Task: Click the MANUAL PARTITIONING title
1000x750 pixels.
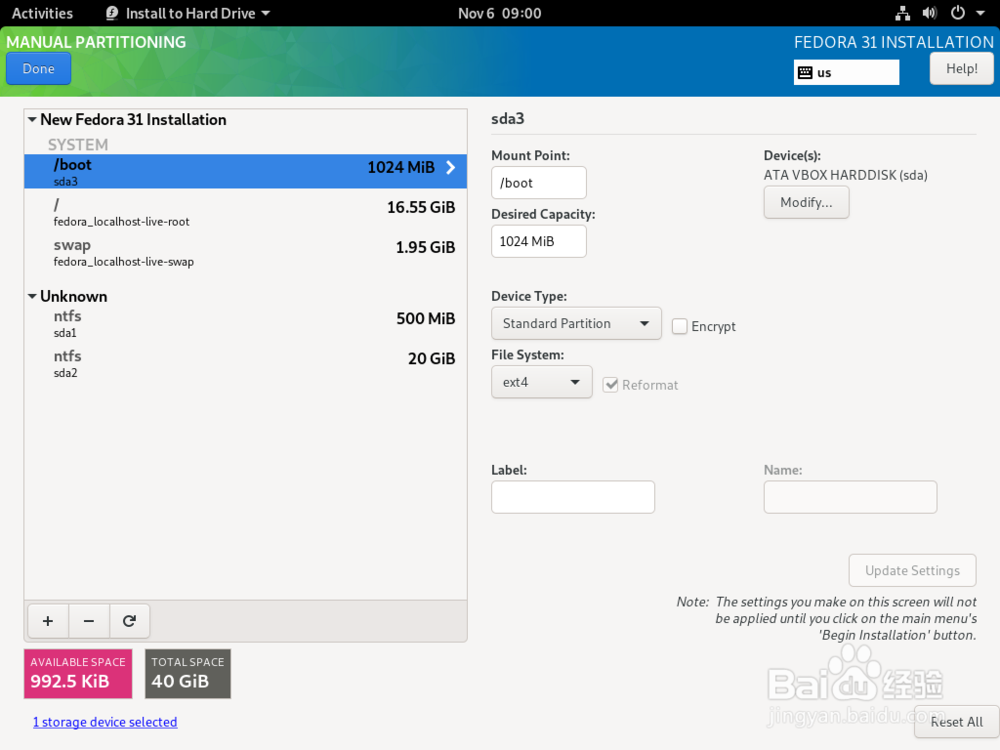Action: point(96,42)
